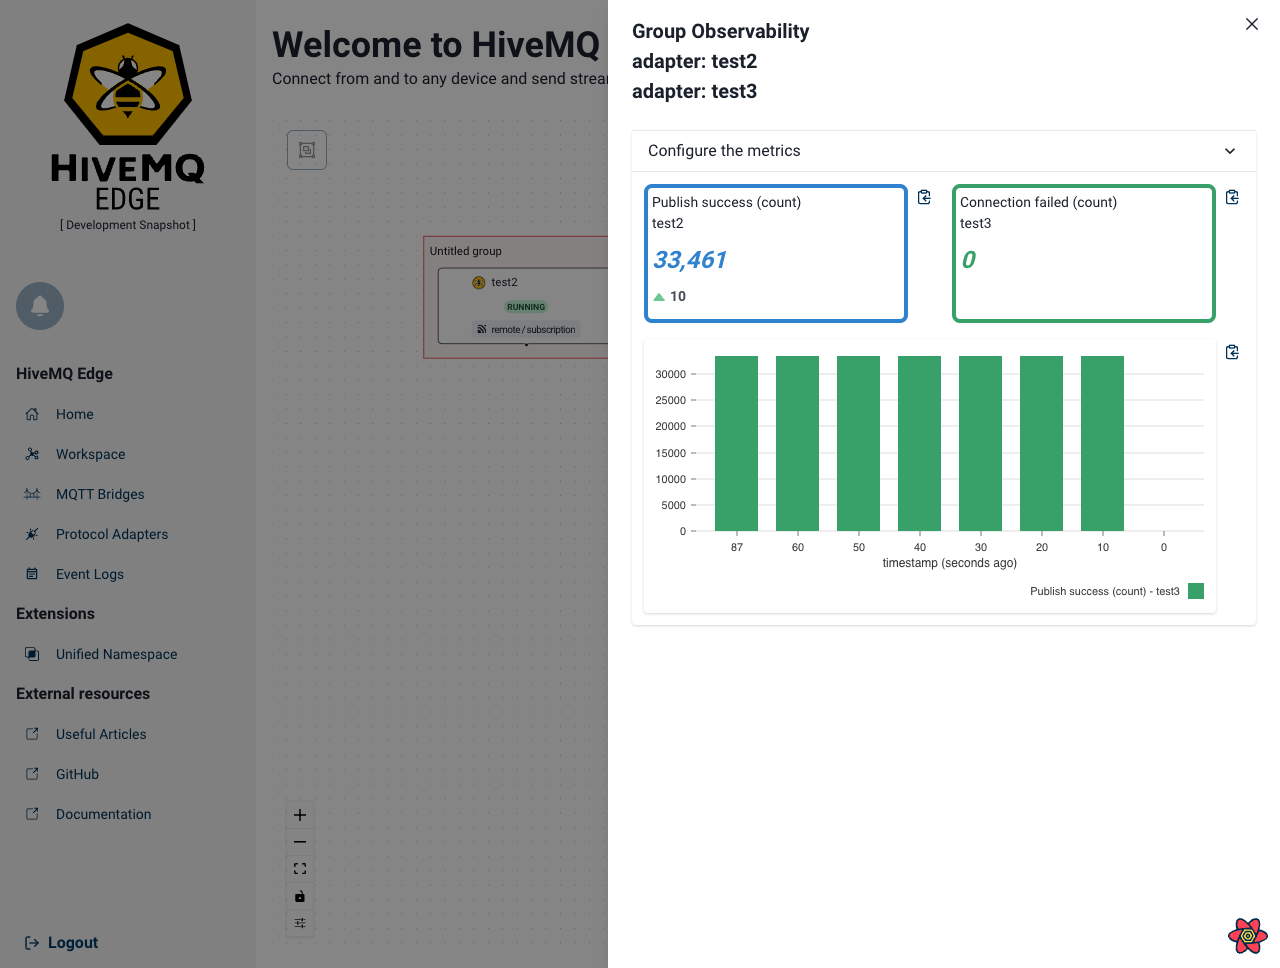Viewport: 1280px width, 968px height.
Task: Open Protocol Adapters page
Action: coord(112,534)
